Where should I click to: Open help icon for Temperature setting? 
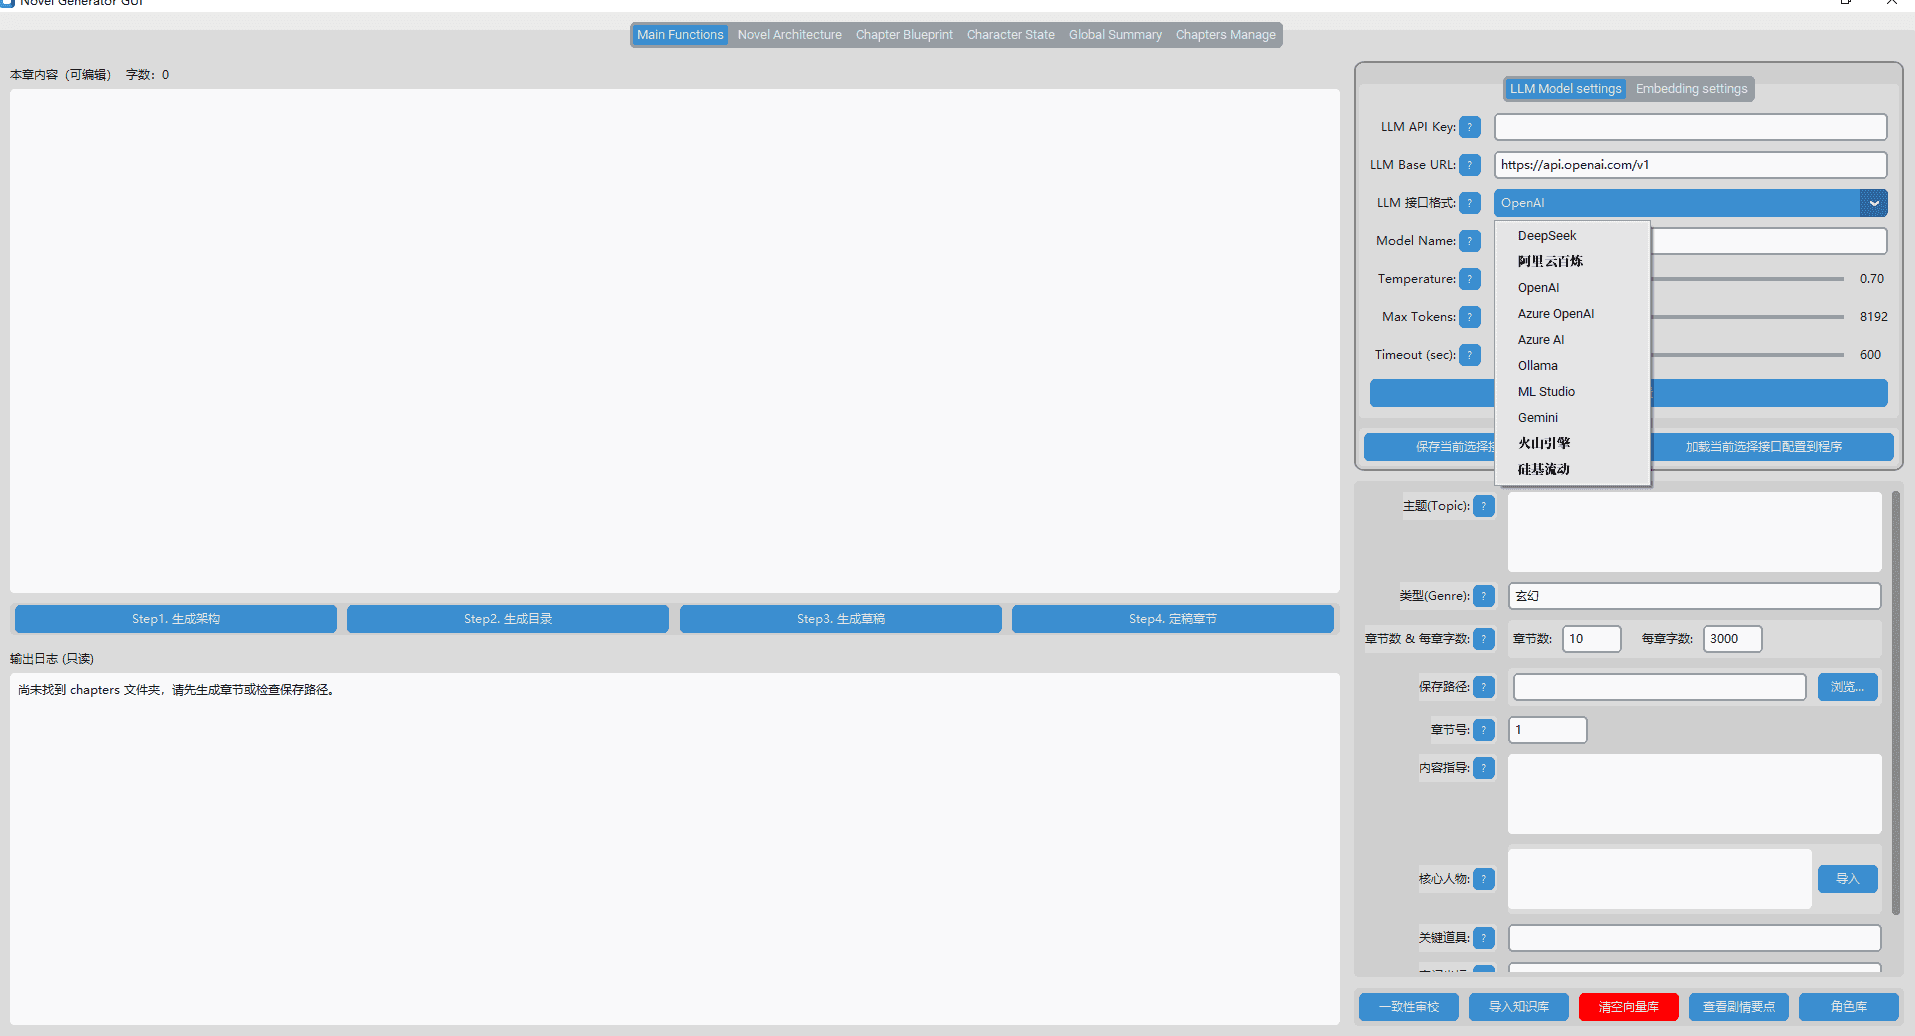pyautogui.click(x=1469, y=279)
